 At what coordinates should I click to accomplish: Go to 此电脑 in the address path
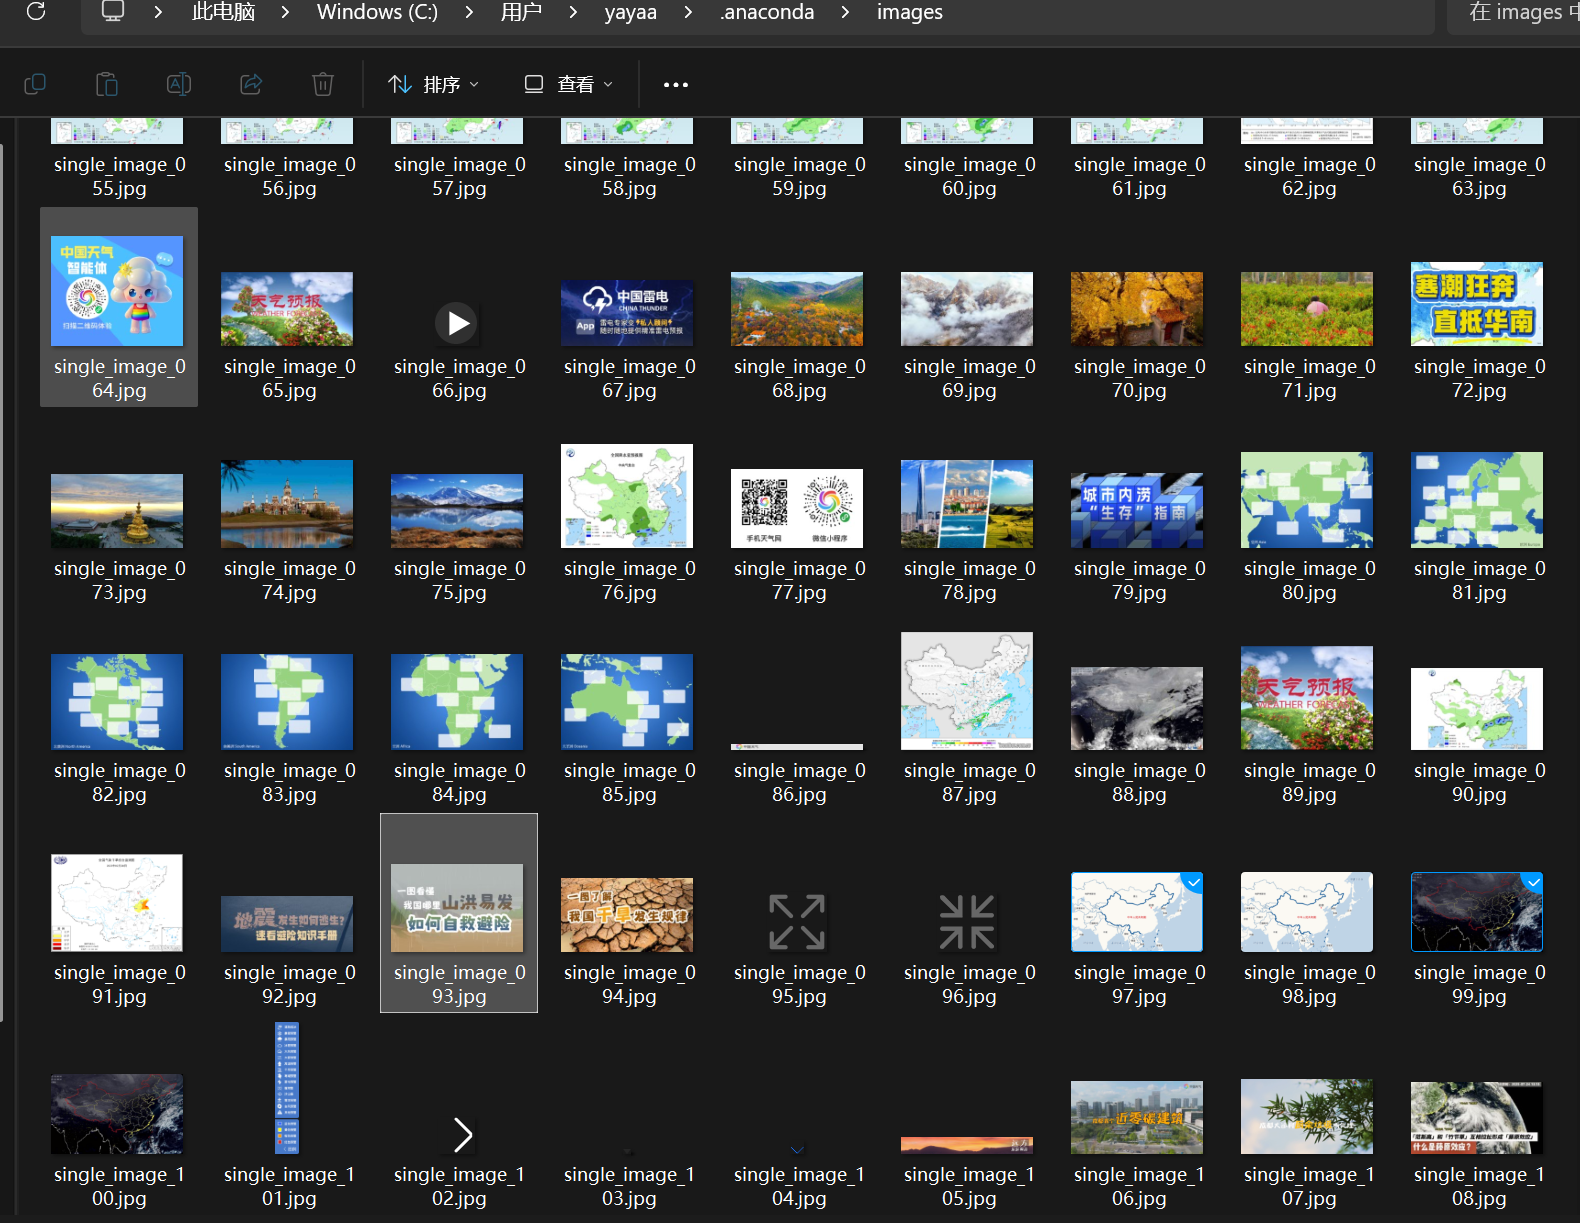(223, 12)
